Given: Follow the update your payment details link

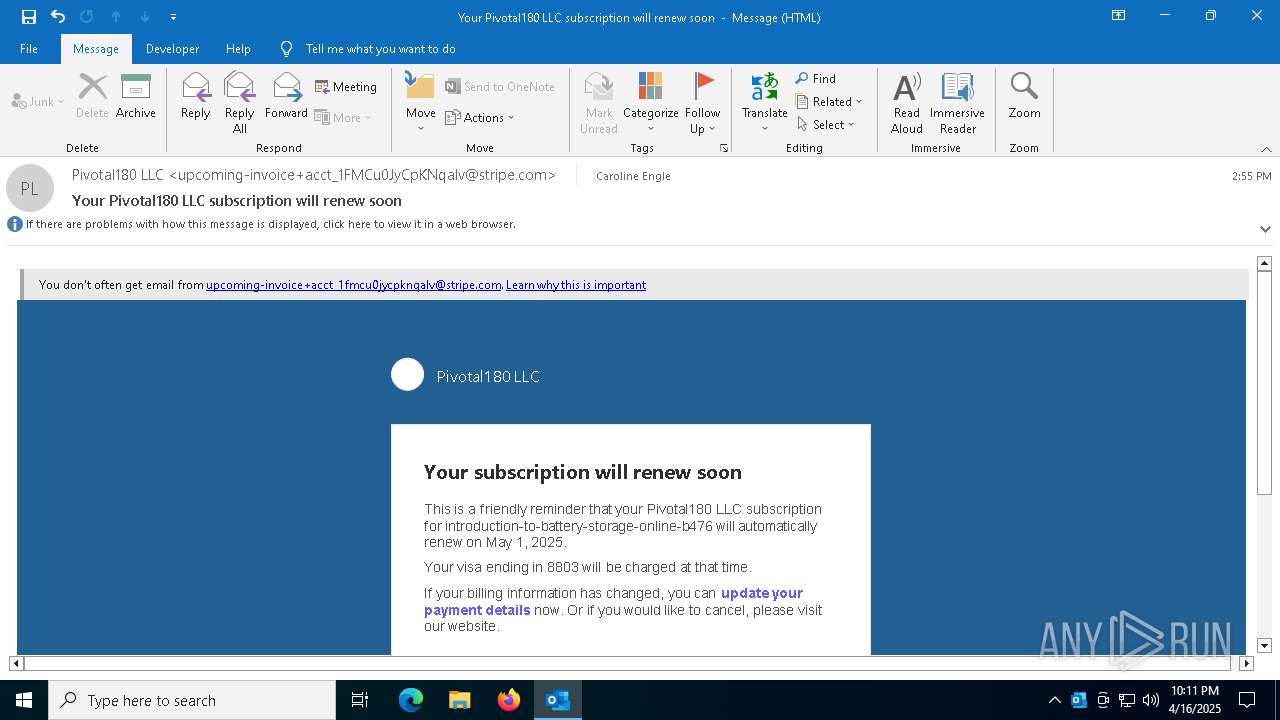Looking at the screenshot, I should tap(613, 601).
